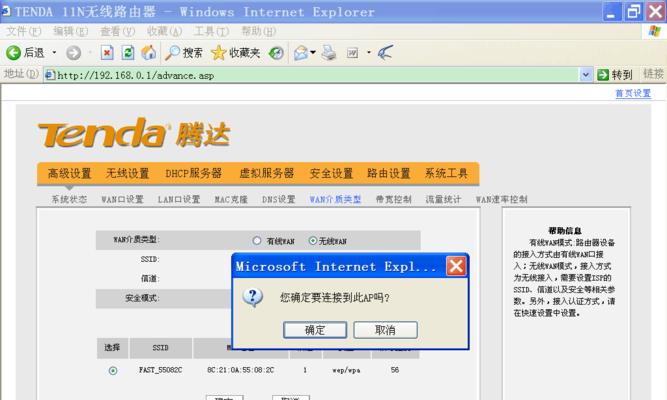Click the 链接 links toolbar label

653,74
